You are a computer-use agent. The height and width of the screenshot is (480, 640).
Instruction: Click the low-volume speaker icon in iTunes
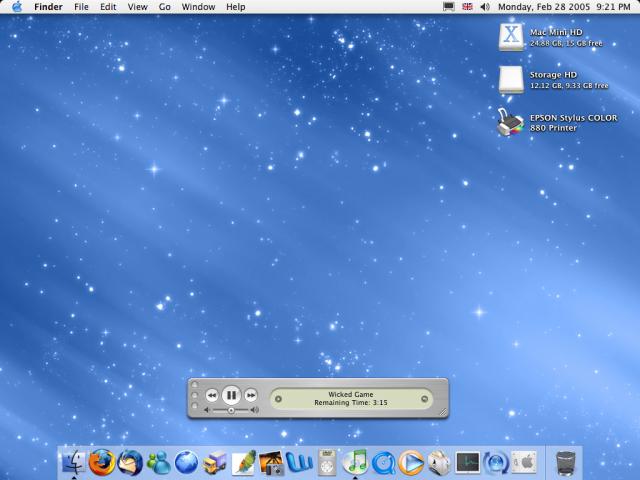tap(207, 410)
